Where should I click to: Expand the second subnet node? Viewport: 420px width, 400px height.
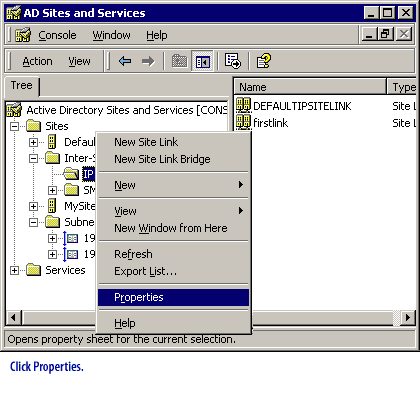[x=52, y=254]
